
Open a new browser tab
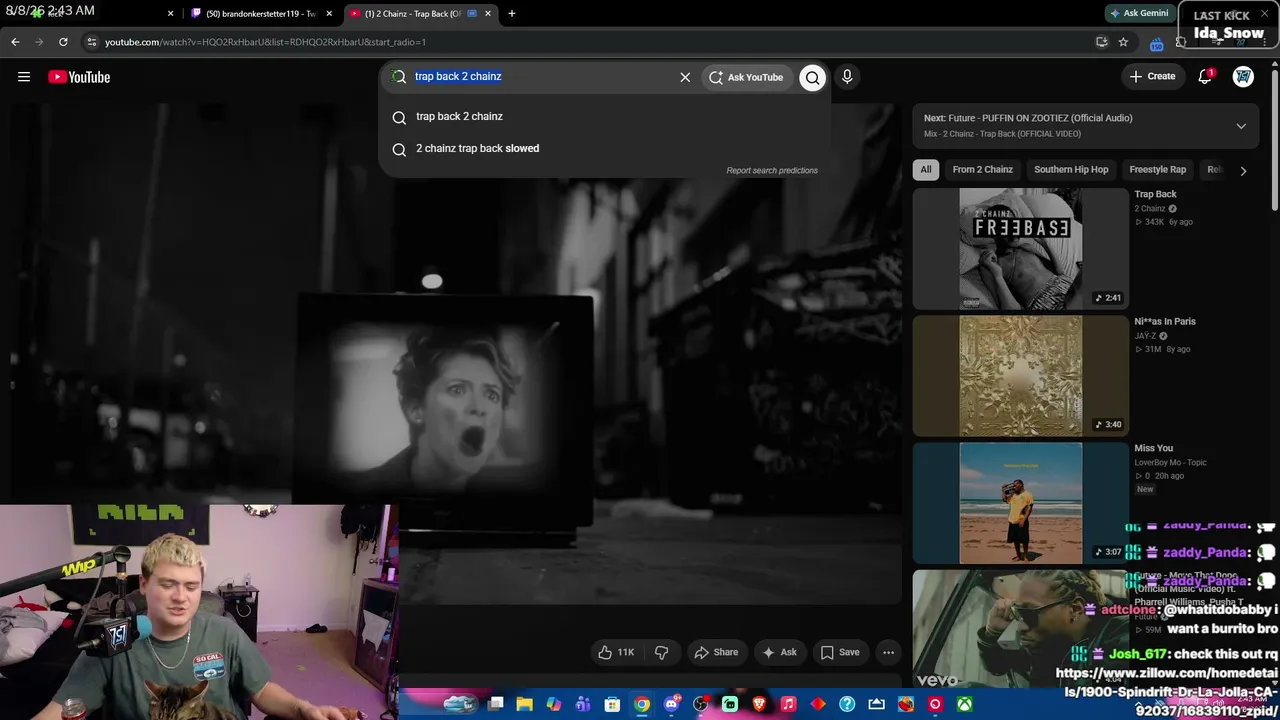tap(512, 14)
